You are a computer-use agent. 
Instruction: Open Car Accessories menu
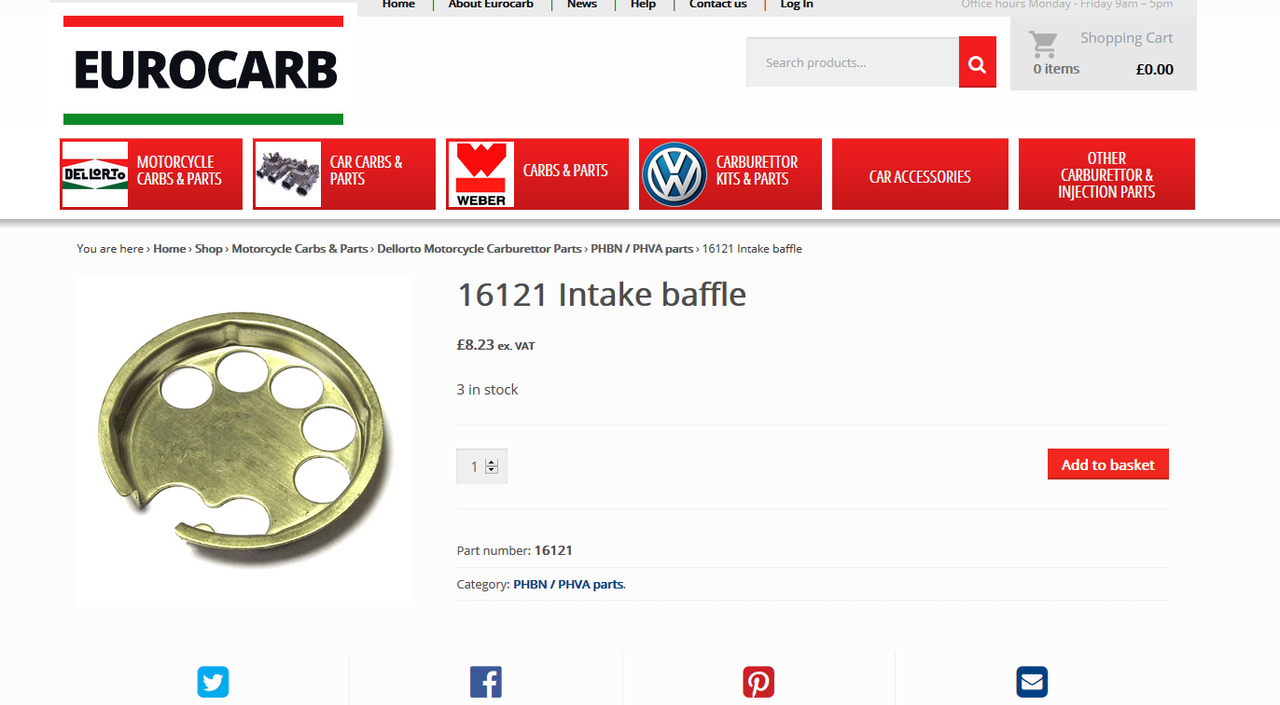click(920, 174)
